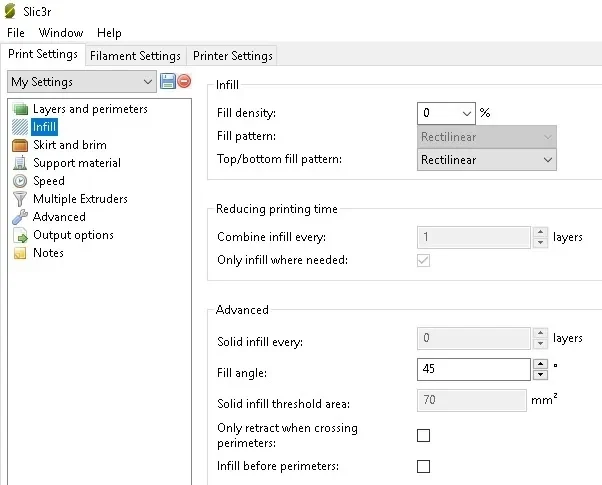Click the Skirt and brim icon
This screenshot has width=602, height=485.
tap(20, 145)
